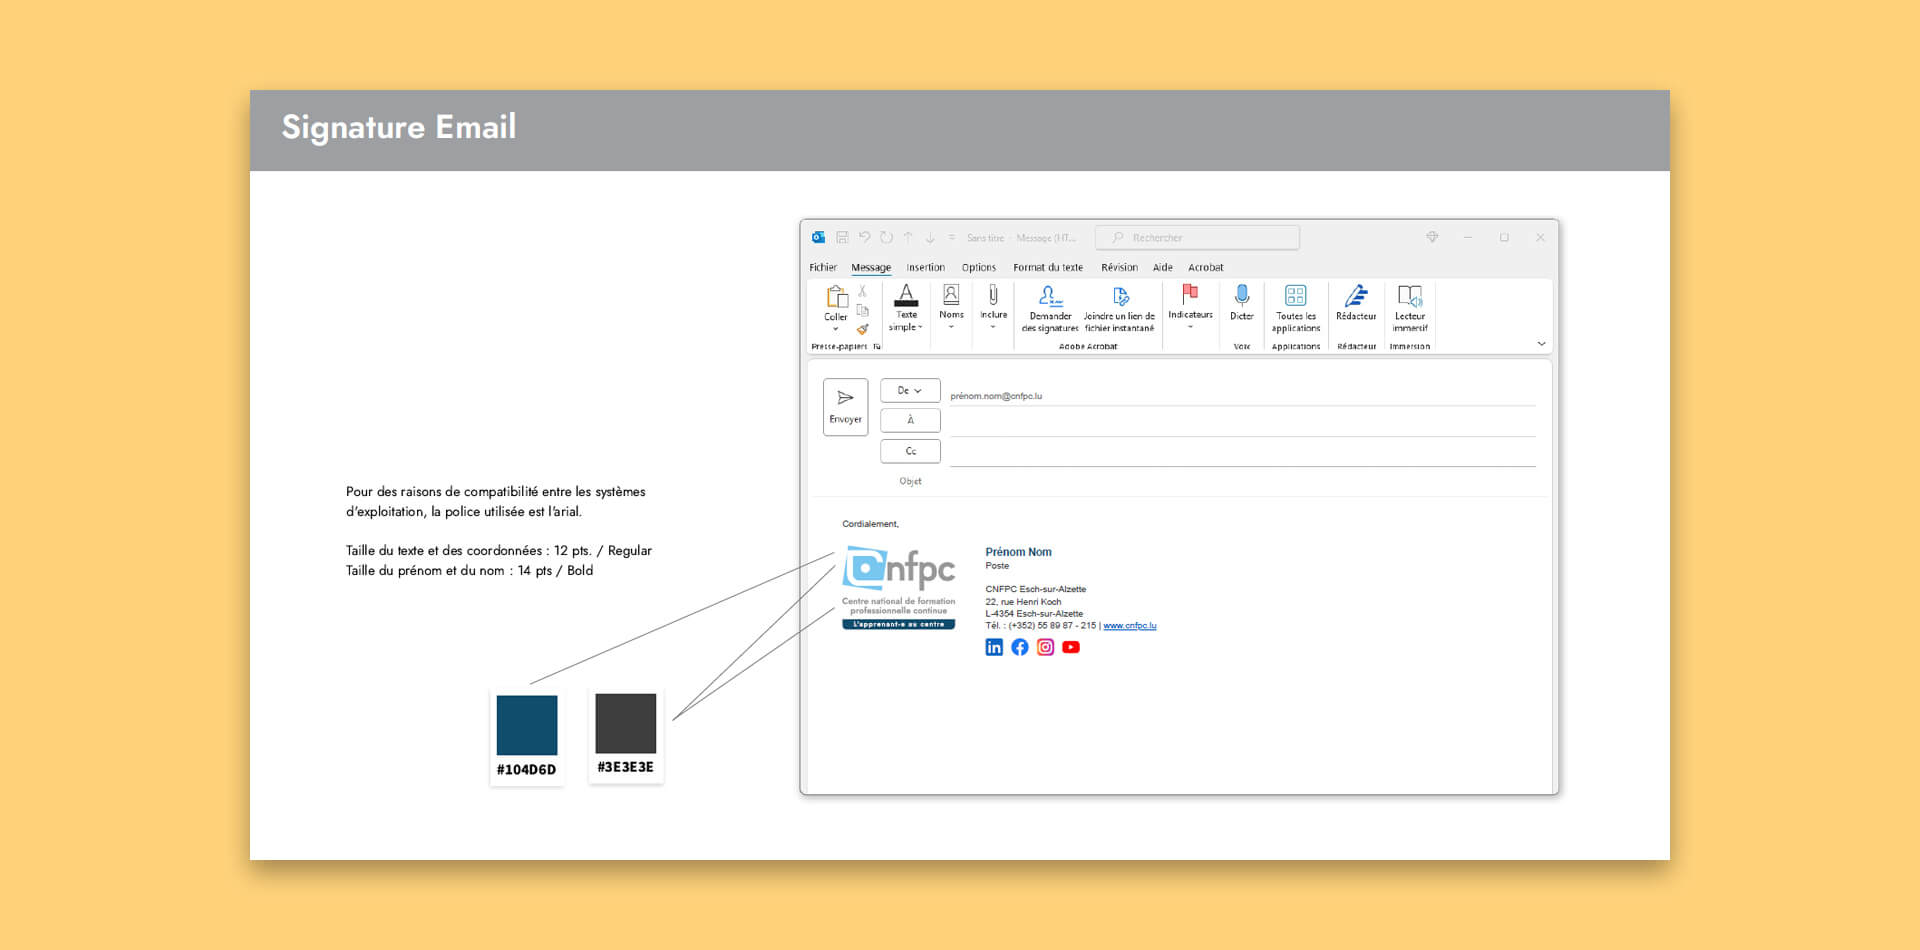The width and height of the screenshot is (1920, 950).
Task: Open Toutes les applications
Action: (1296, 308)
